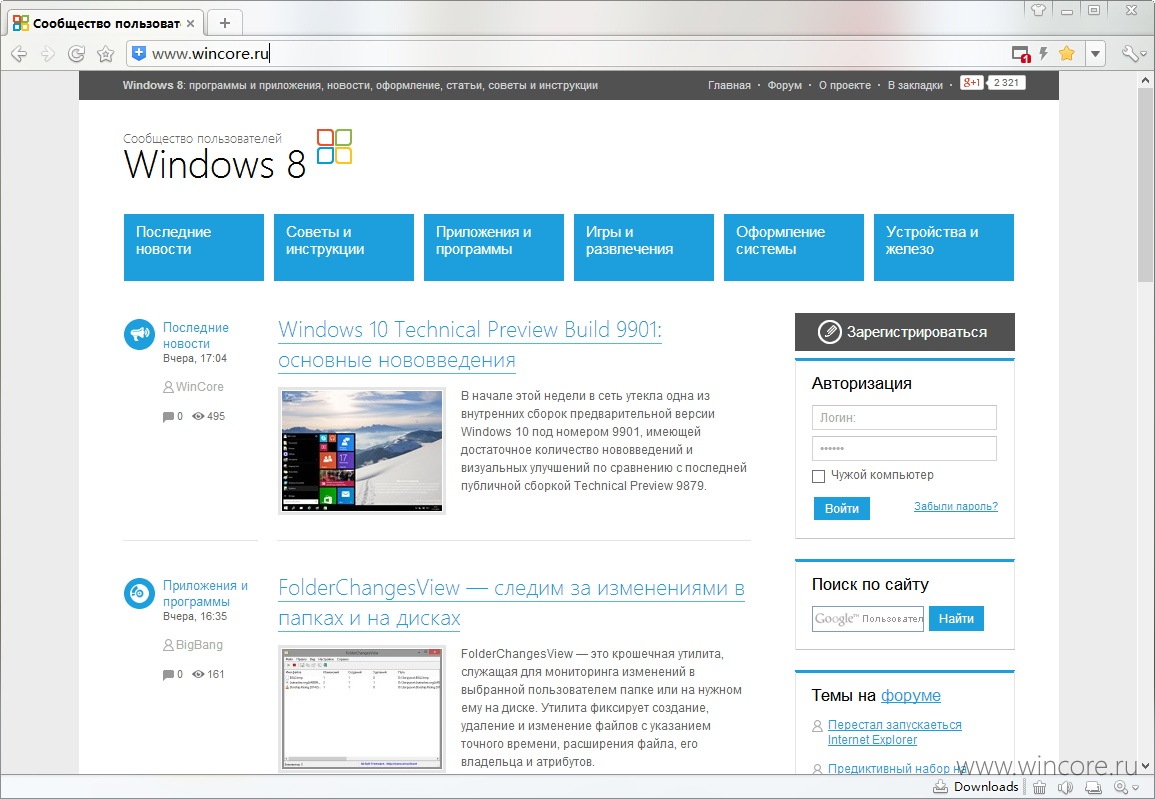
Task: Open the favorites star beside the refresh button
Action: click(105, 53)
